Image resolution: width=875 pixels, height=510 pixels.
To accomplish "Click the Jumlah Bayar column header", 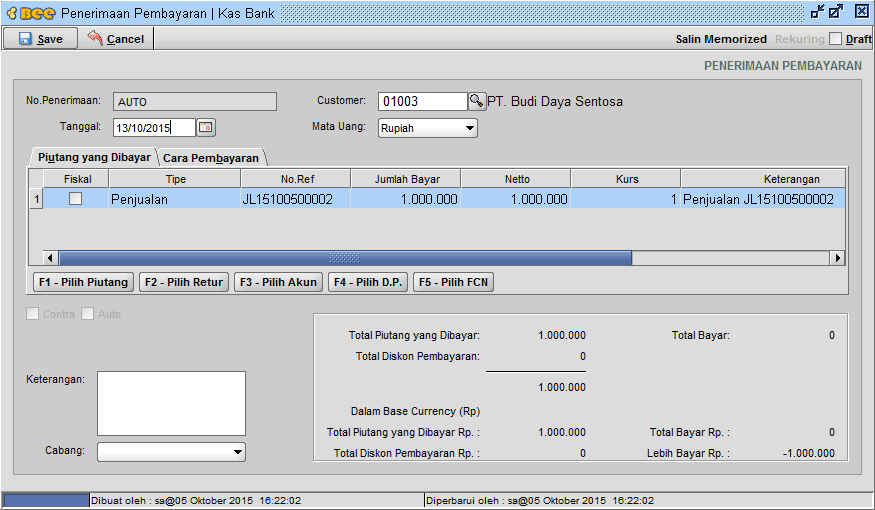I will click(x=406, y=179).
